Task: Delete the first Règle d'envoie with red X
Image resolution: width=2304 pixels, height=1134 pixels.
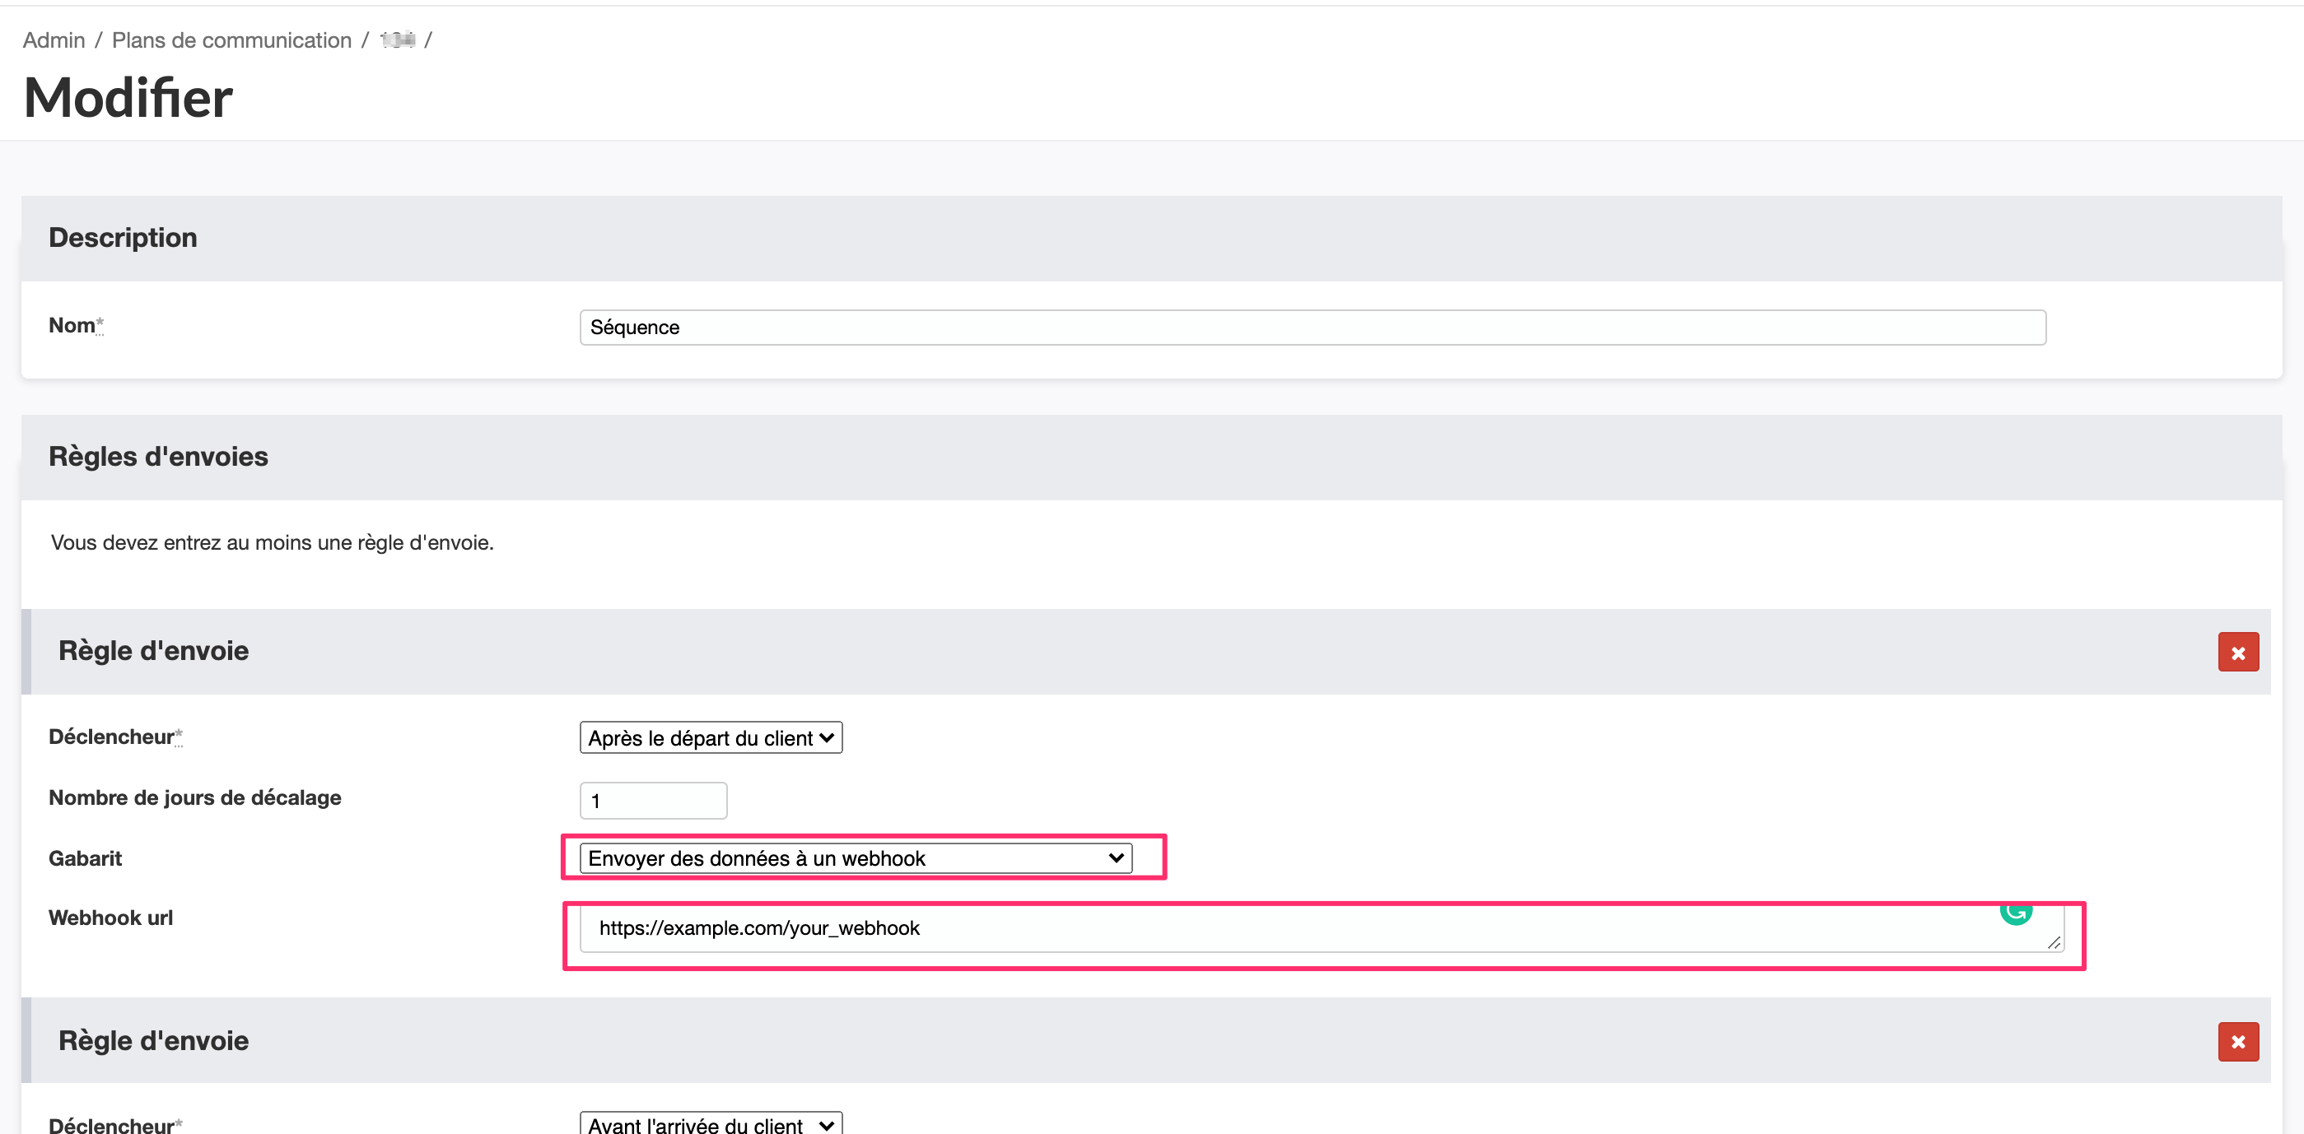Action: click(x=2238, y=653)
